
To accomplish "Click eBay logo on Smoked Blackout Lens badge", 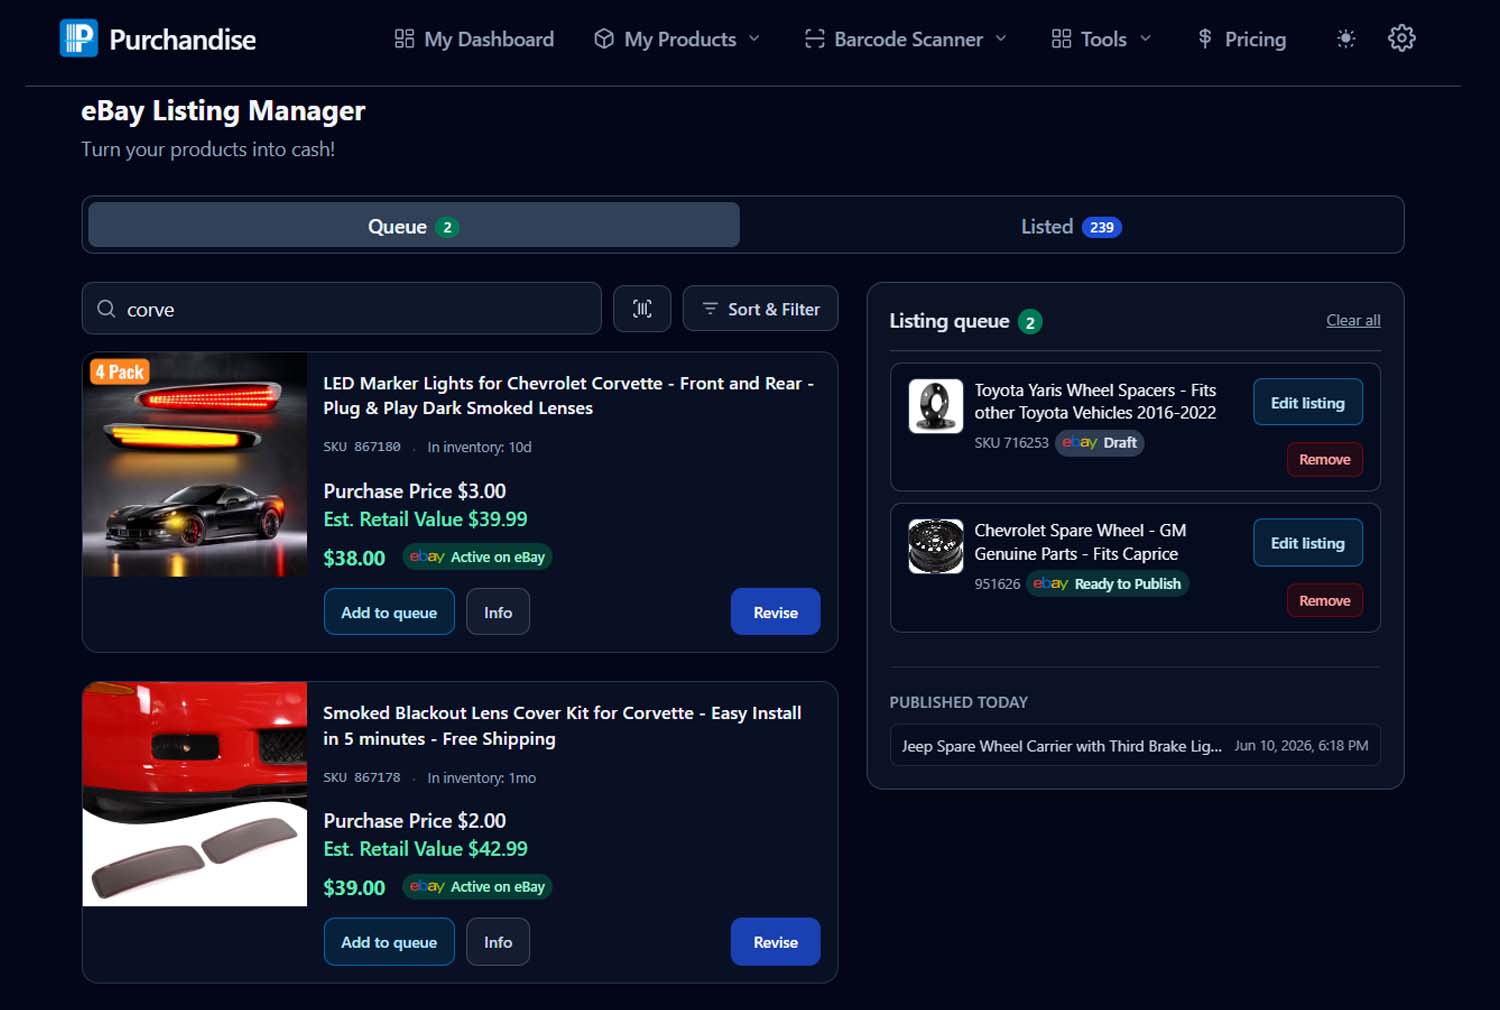I will pyautogui.click(x=427, y=886).
